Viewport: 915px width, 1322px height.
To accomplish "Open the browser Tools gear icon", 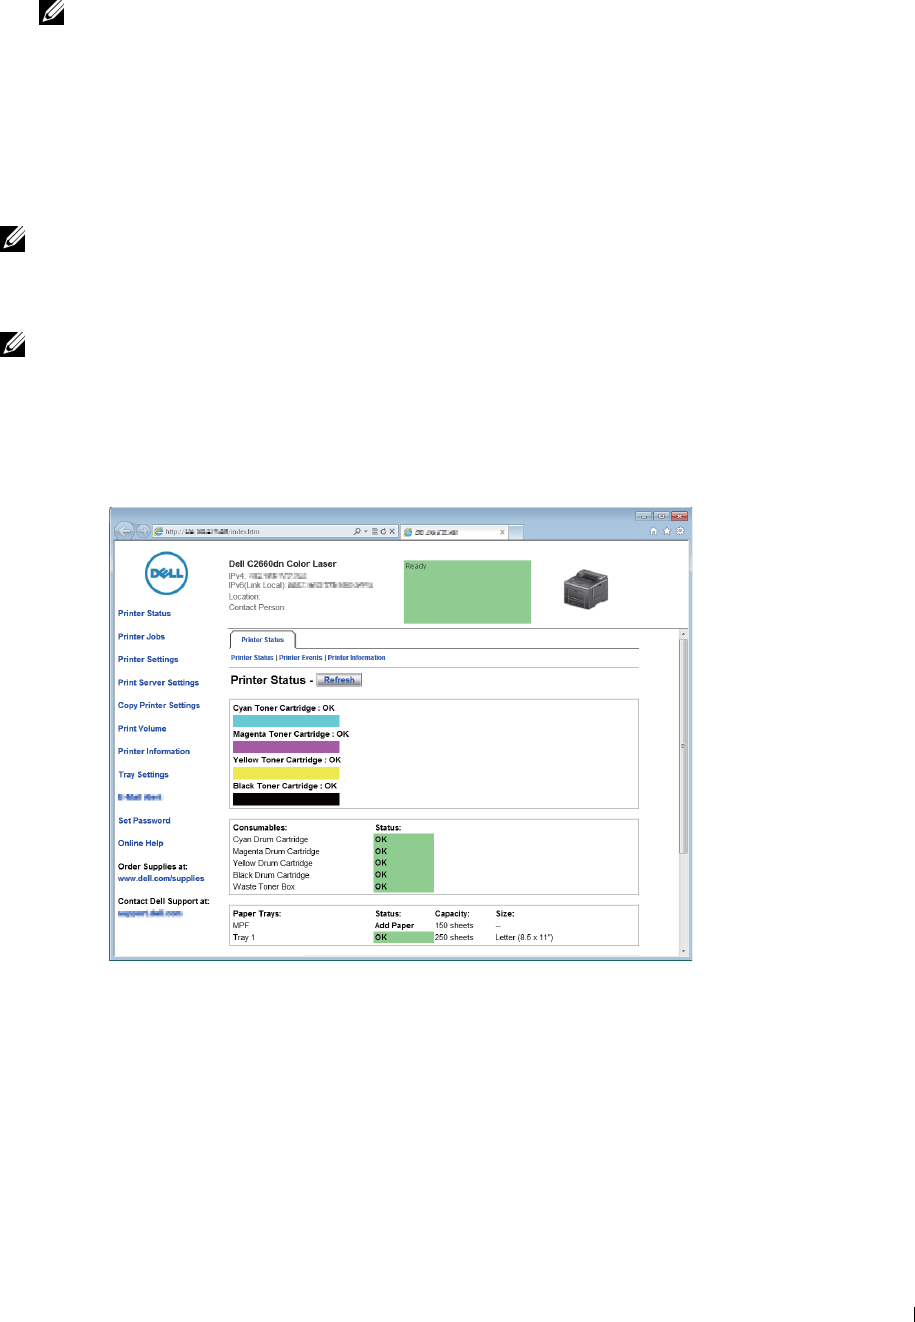I will 680,531.
